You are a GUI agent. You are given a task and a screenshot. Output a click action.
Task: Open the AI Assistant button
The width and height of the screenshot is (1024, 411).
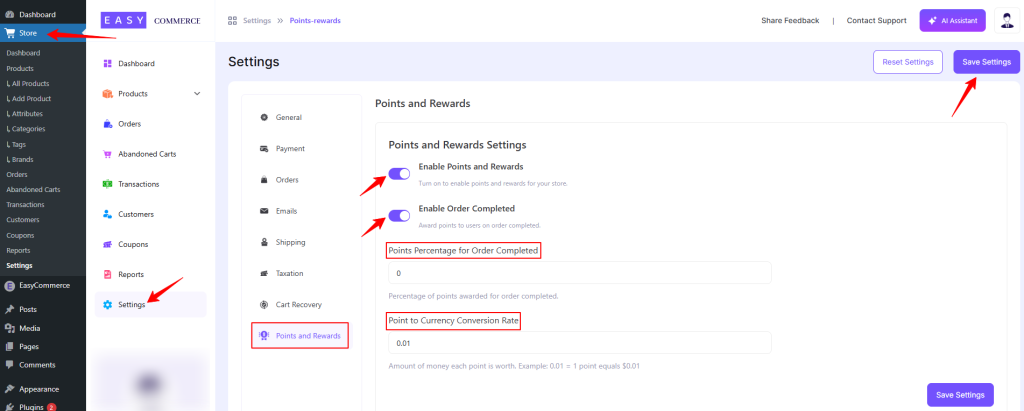952,20
